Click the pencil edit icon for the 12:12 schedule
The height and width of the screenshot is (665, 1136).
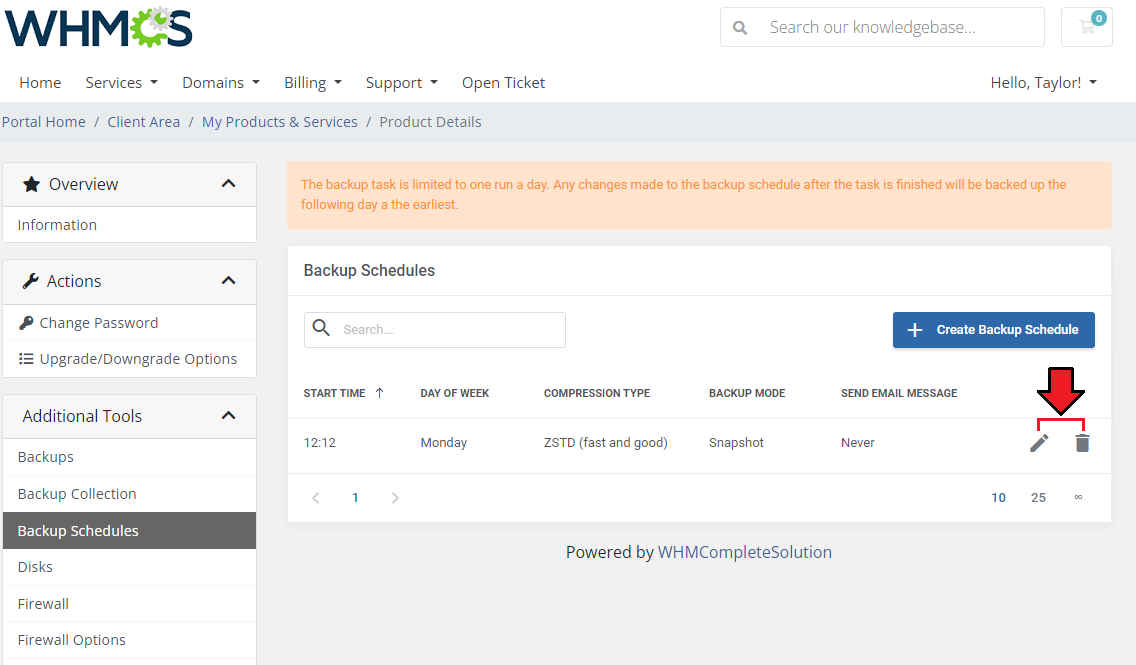(1039, 443)
